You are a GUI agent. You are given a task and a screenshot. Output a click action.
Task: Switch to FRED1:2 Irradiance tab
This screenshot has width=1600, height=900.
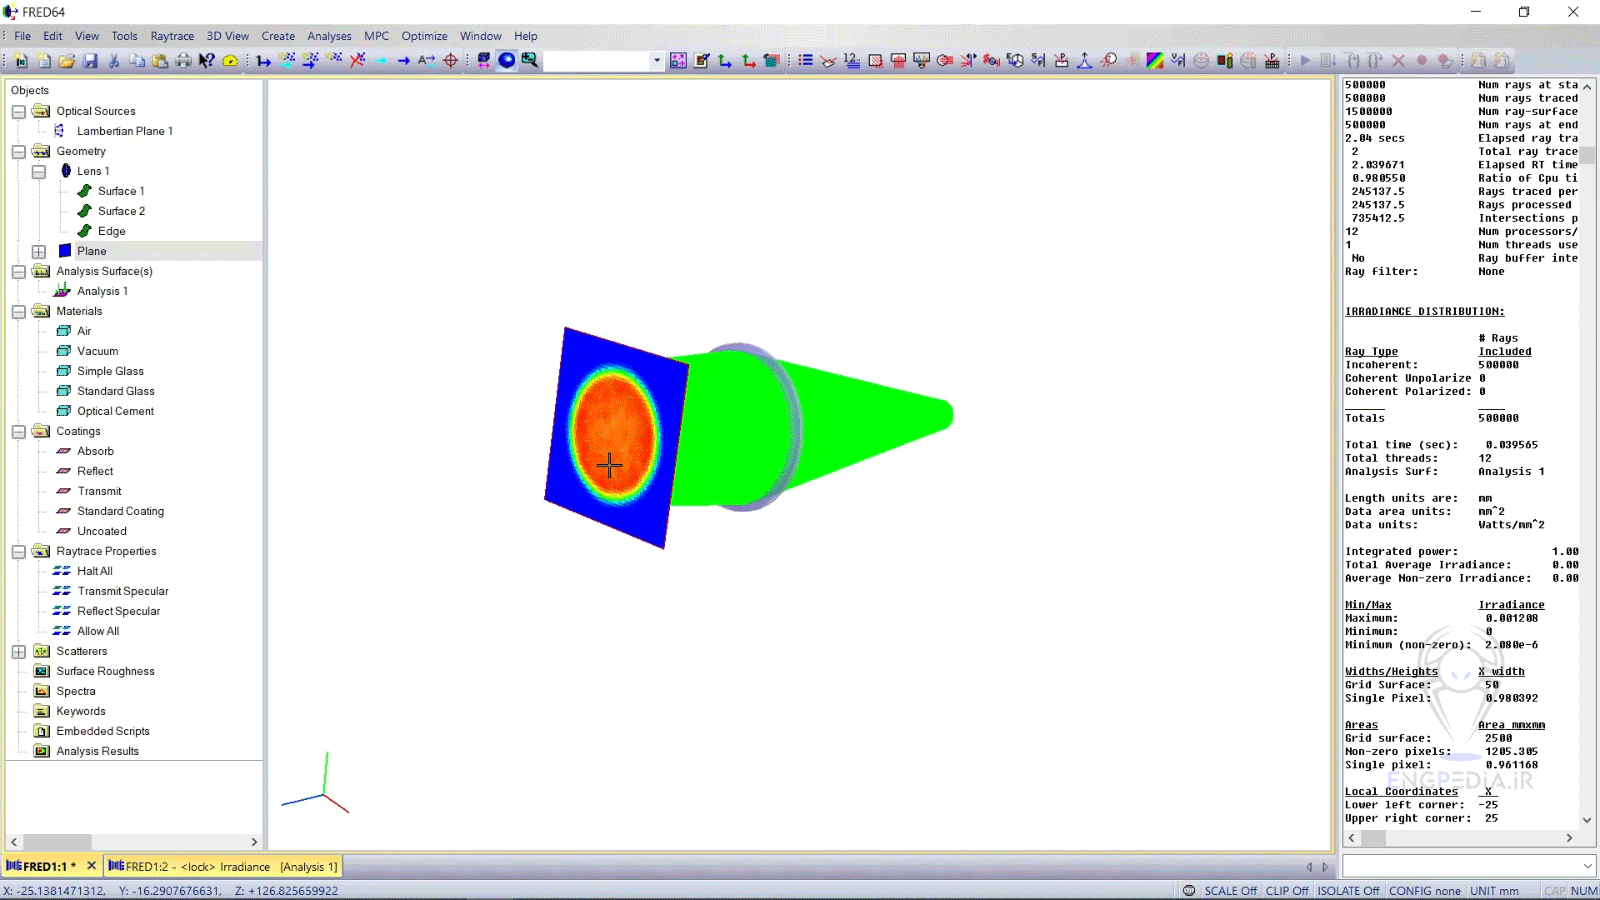point(223,867)
